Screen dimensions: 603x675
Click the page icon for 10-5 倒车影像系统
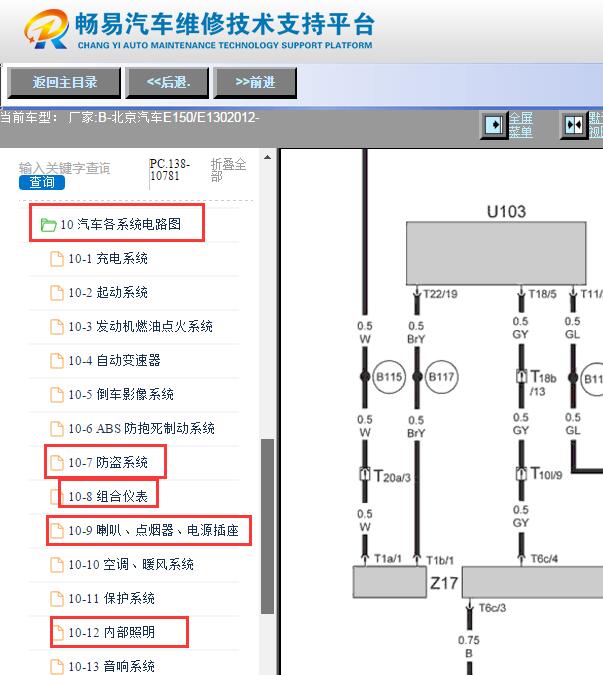57,395
